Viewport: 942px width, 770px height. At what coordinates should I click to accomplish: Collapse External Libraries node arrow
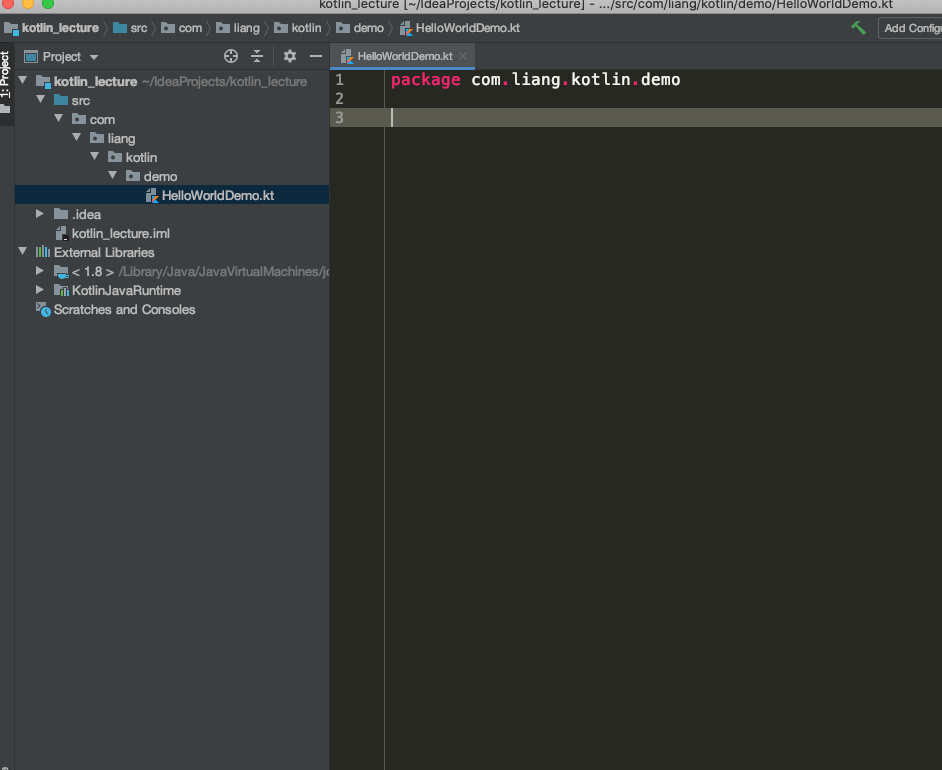[23, 251]
